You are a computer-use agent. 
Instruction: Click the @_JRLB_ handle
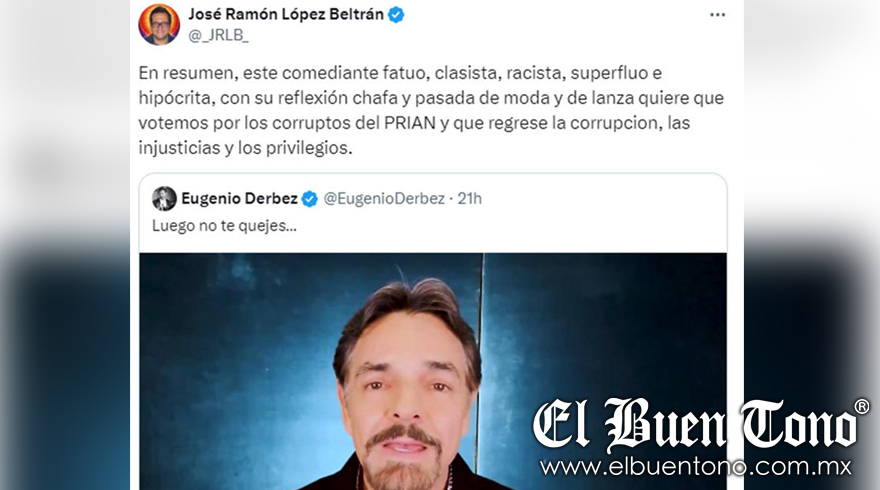click(x=218, y=35)
